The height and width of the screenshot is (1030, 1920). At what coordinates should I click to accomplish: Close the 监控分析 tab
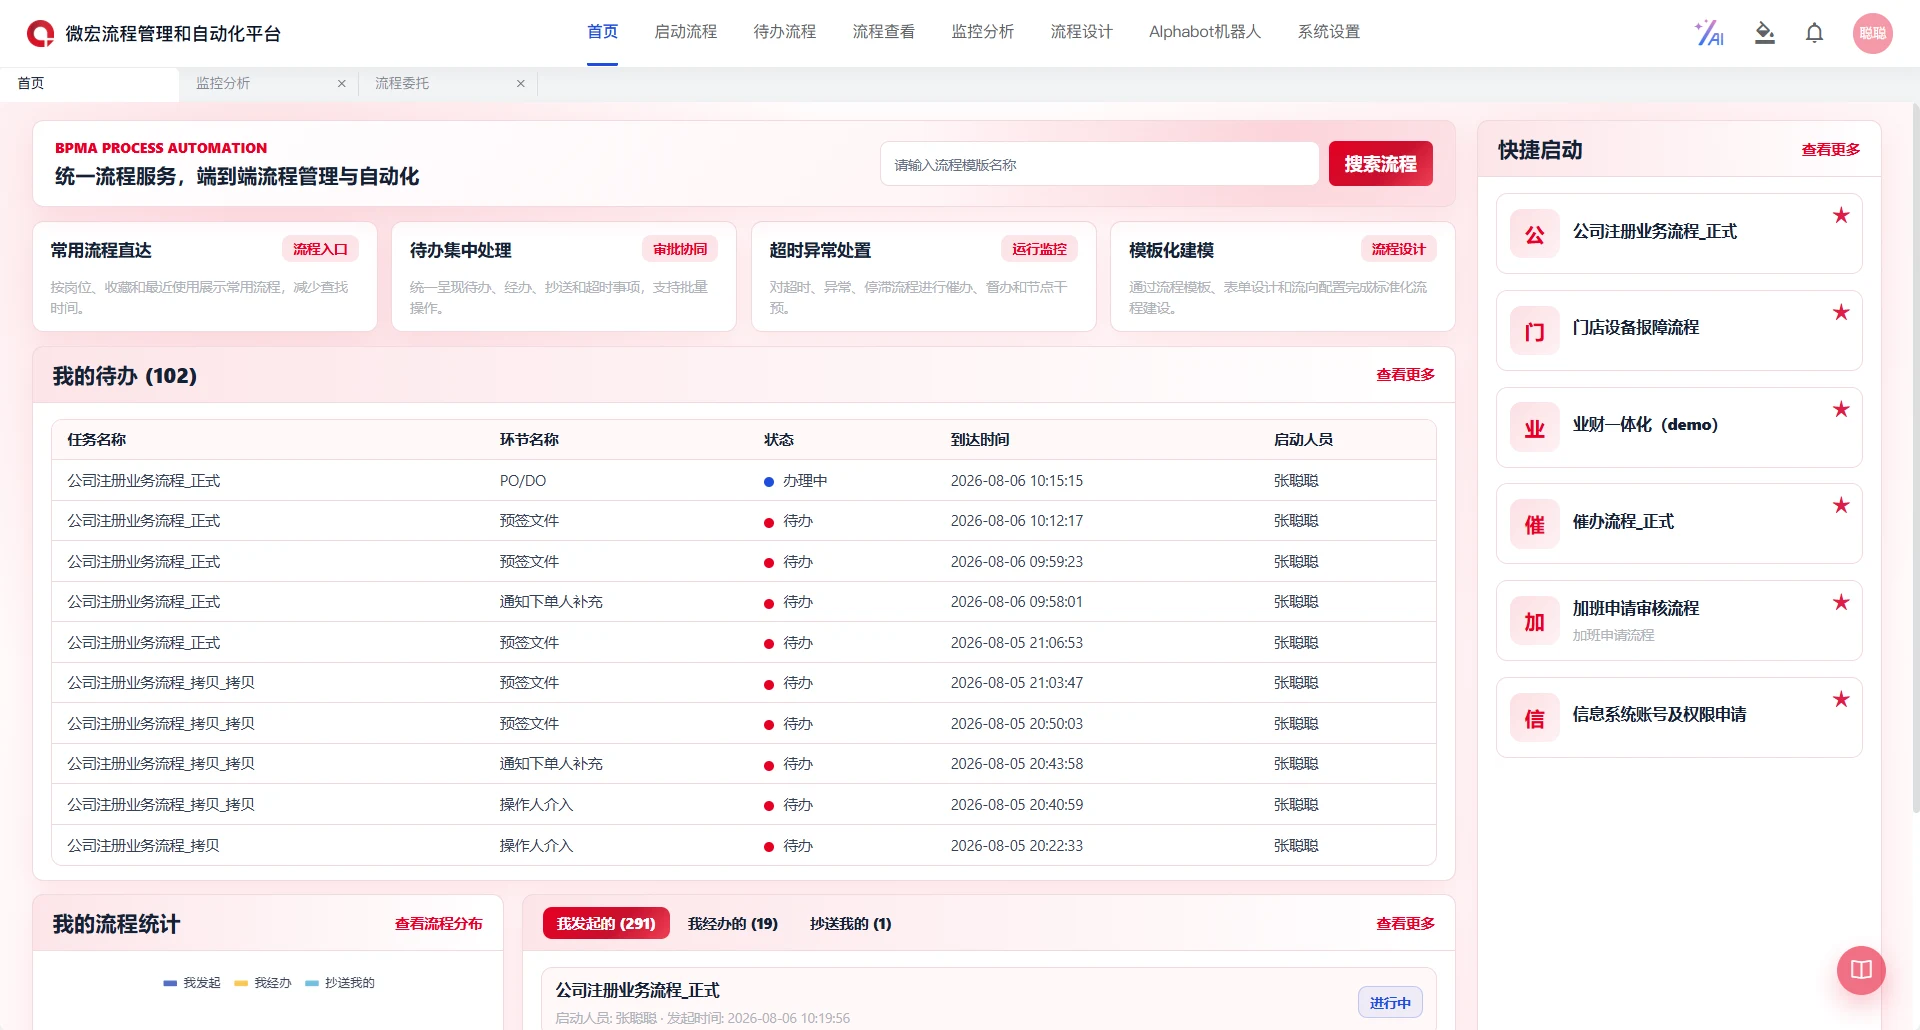pyautogui.click(x=342, y=84)
